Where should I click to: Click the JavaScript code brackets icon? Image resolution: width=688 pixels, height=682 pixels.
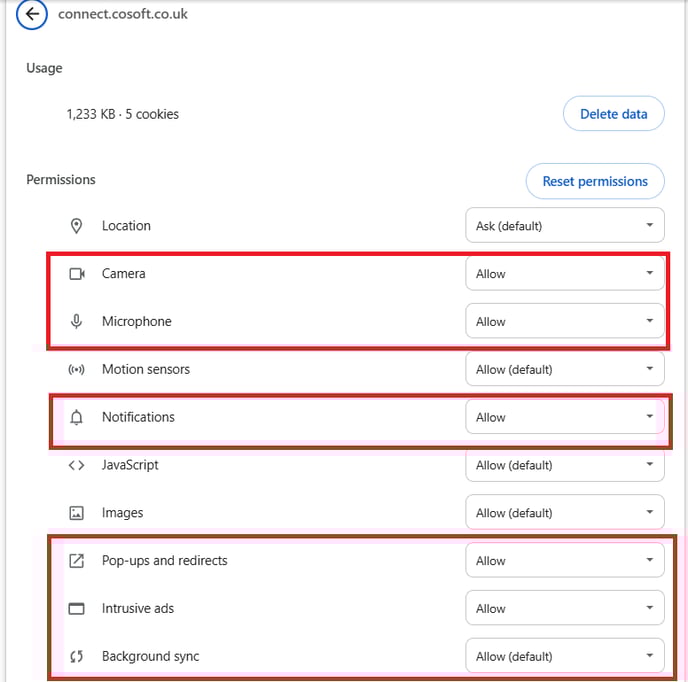(76, 465)
